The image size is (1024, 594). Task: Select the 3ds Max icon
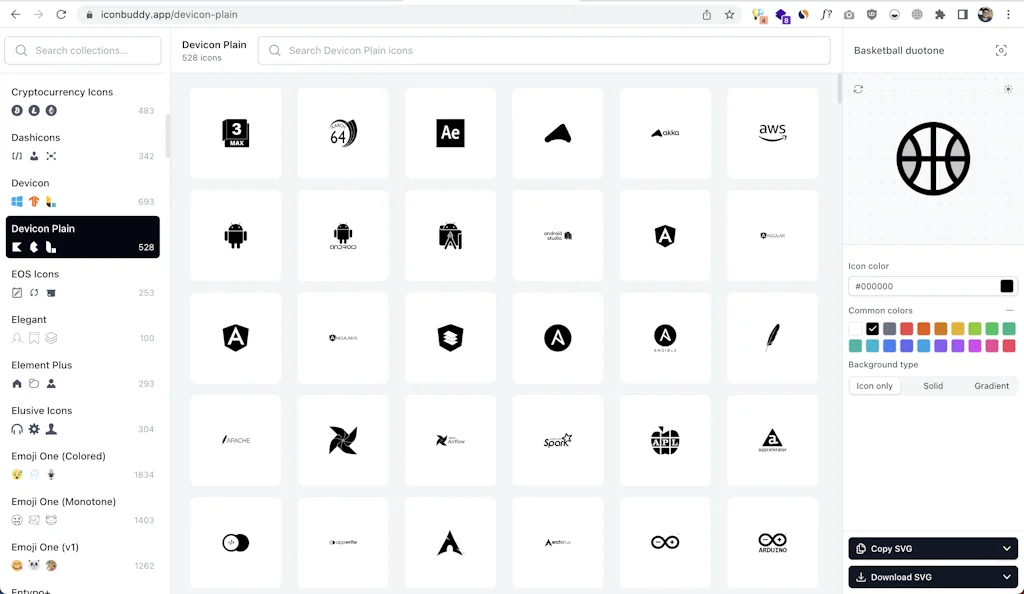pos(235,133)
